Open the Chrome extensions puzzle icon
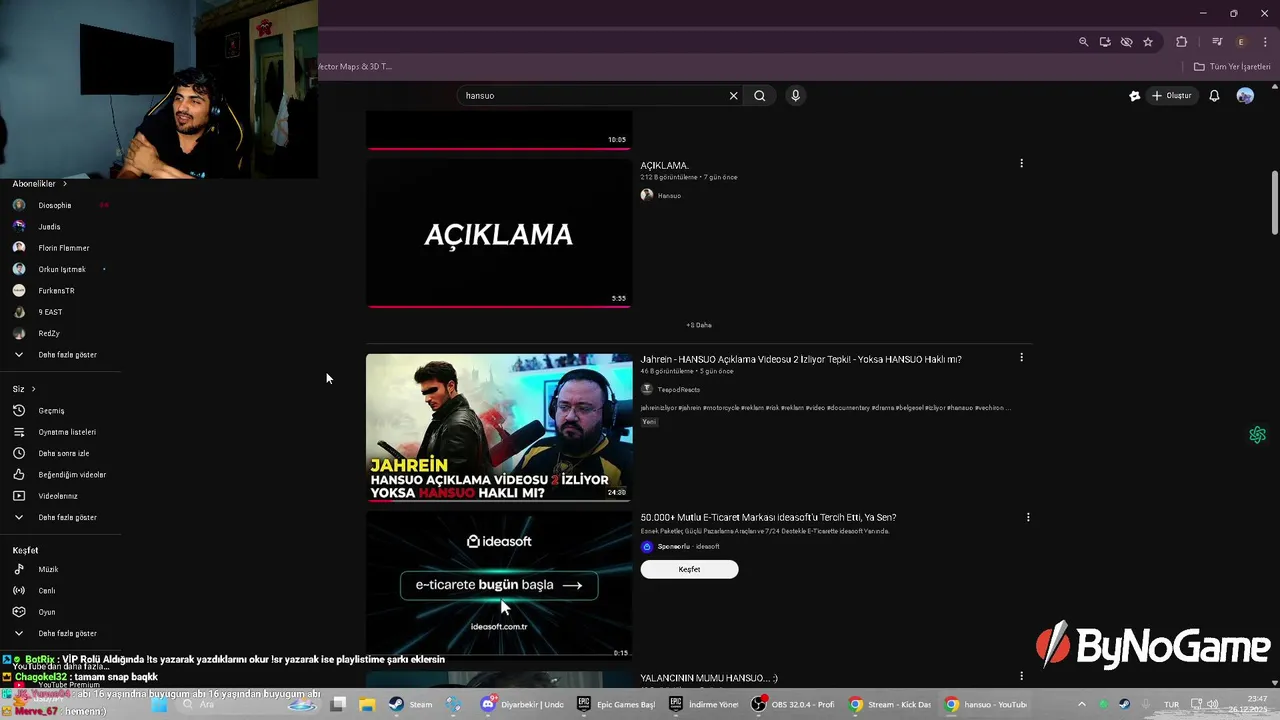1280x720 pixels. [x=1181, y=42]
